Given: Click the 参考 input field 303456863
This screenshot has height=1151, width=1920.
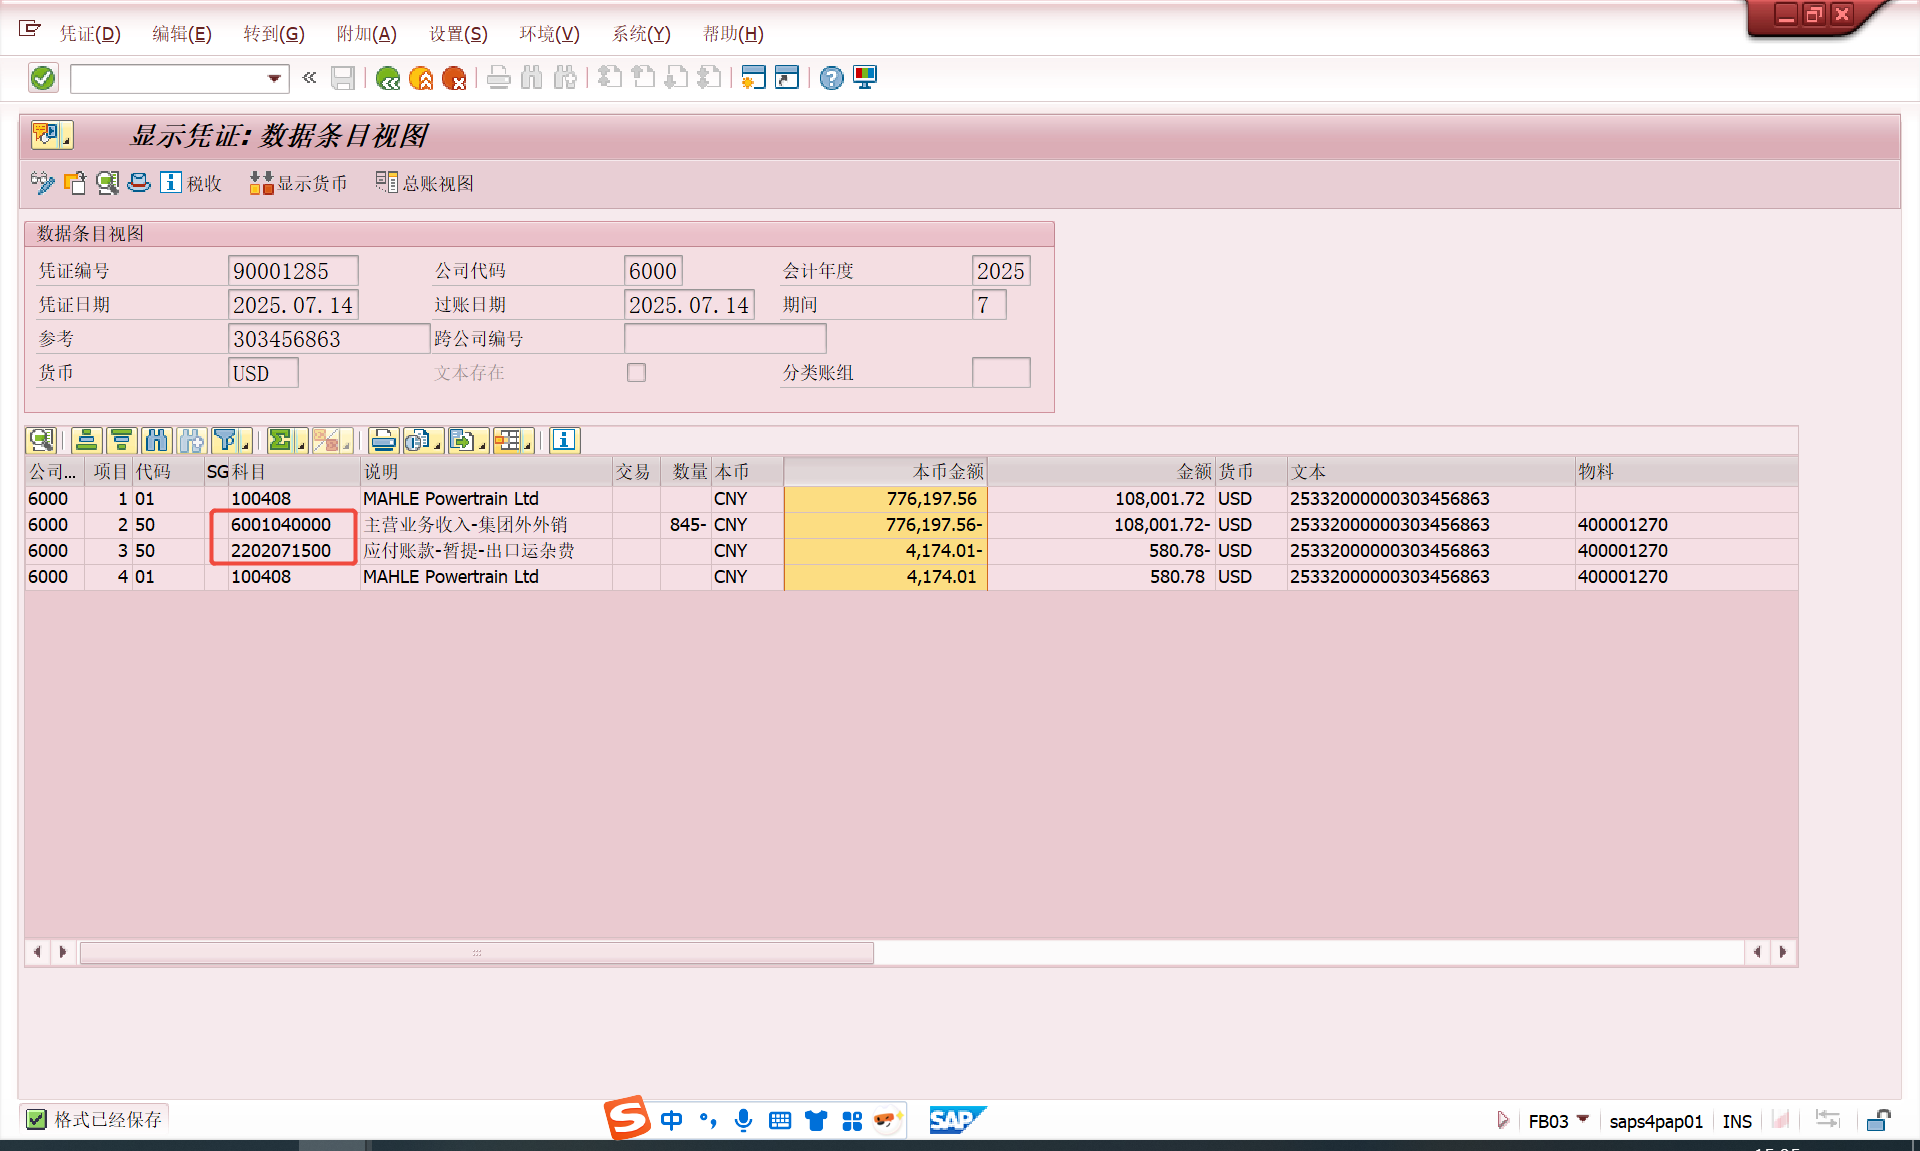Looking at the screenshot, I should (x=328, y=339).
